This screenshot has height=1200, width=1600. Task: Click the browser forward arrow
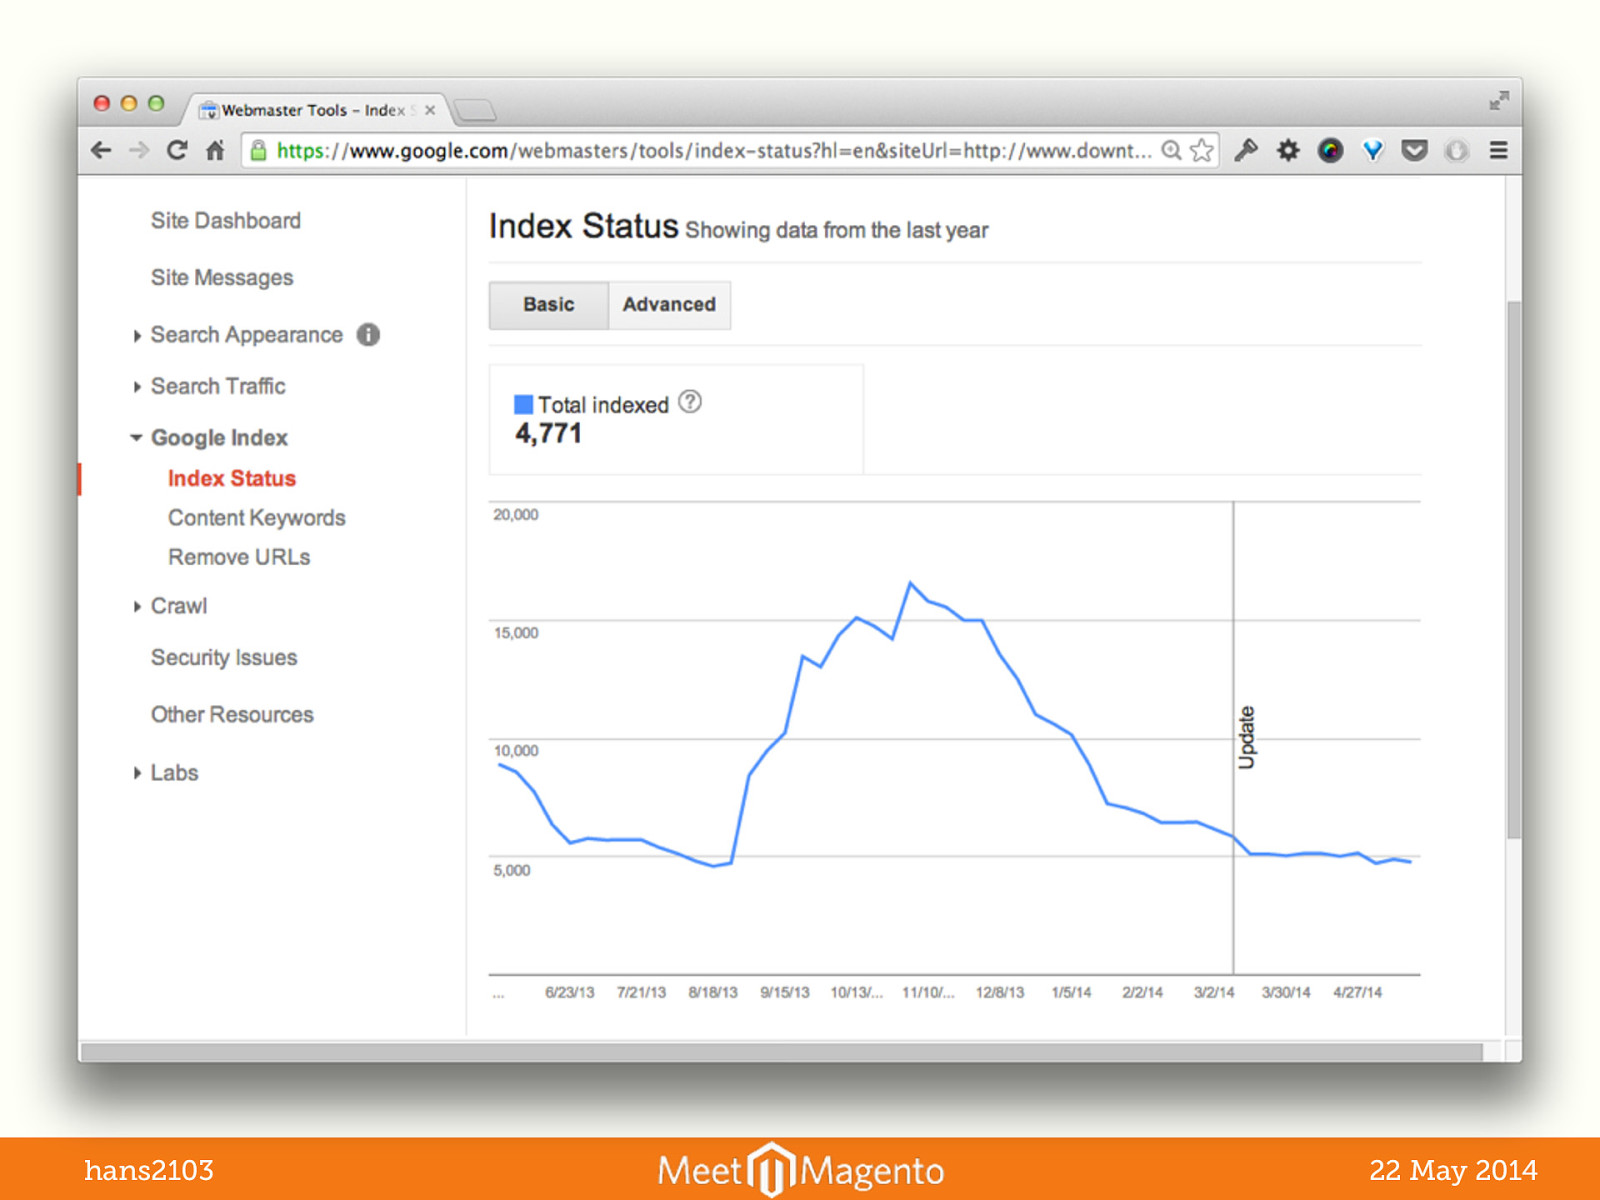[x=139, y=151]
